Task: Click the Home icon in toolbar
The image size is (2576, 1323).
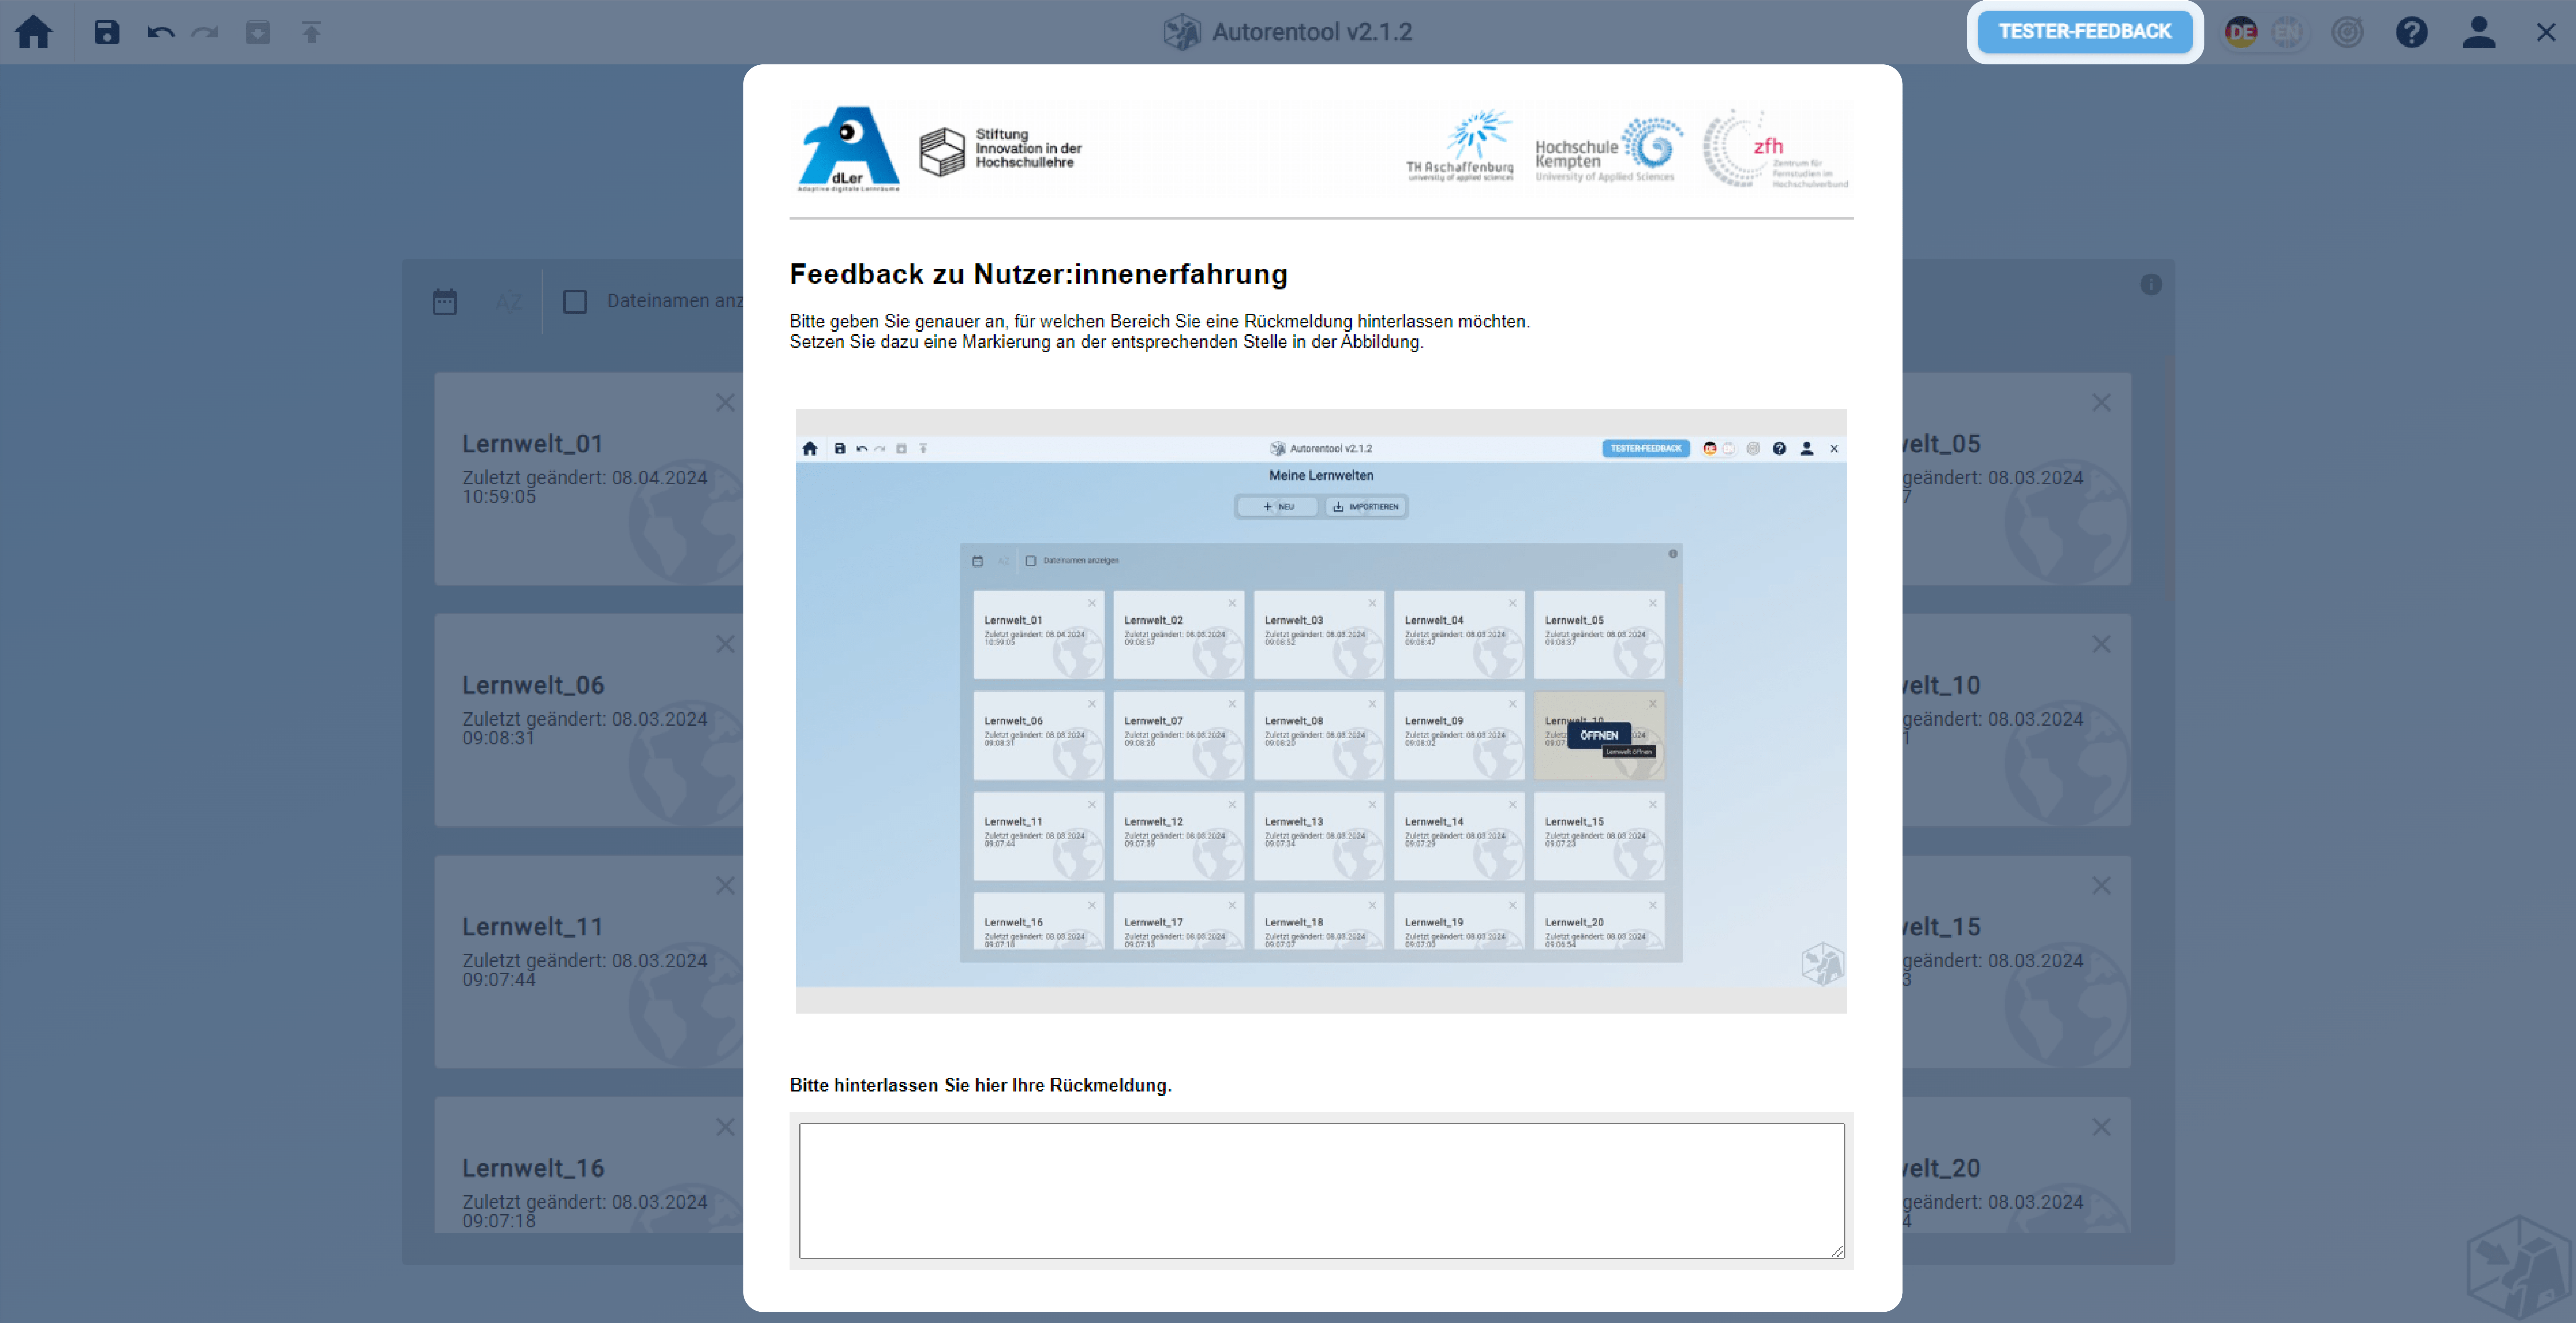Action: pos(33,32)
